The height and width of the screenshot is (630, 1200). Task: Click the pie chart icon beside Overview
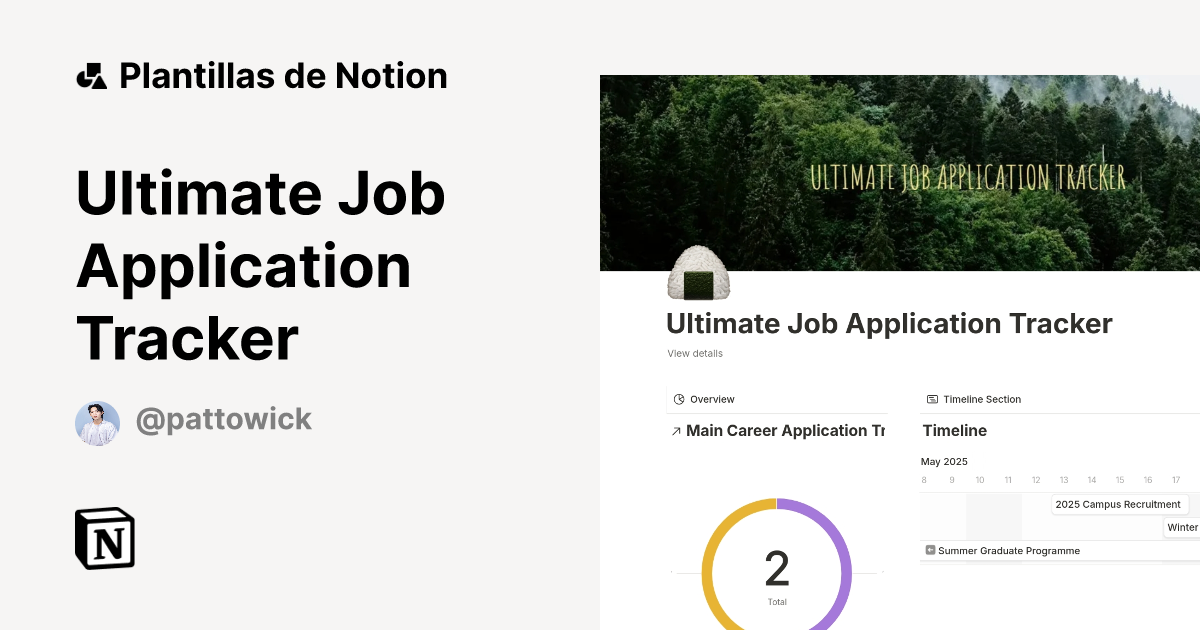point(678,399)
